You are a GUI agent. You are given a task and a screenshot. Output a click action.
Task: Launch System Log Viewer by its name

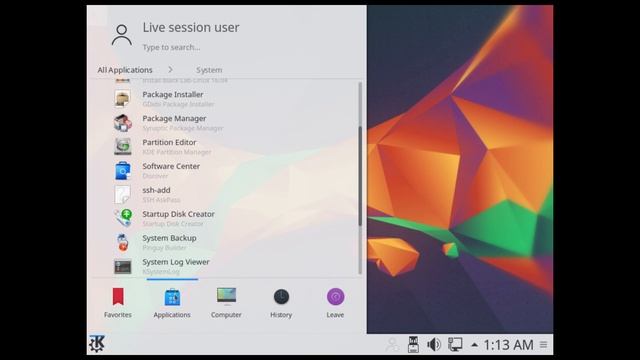click(x=176, y=262)
